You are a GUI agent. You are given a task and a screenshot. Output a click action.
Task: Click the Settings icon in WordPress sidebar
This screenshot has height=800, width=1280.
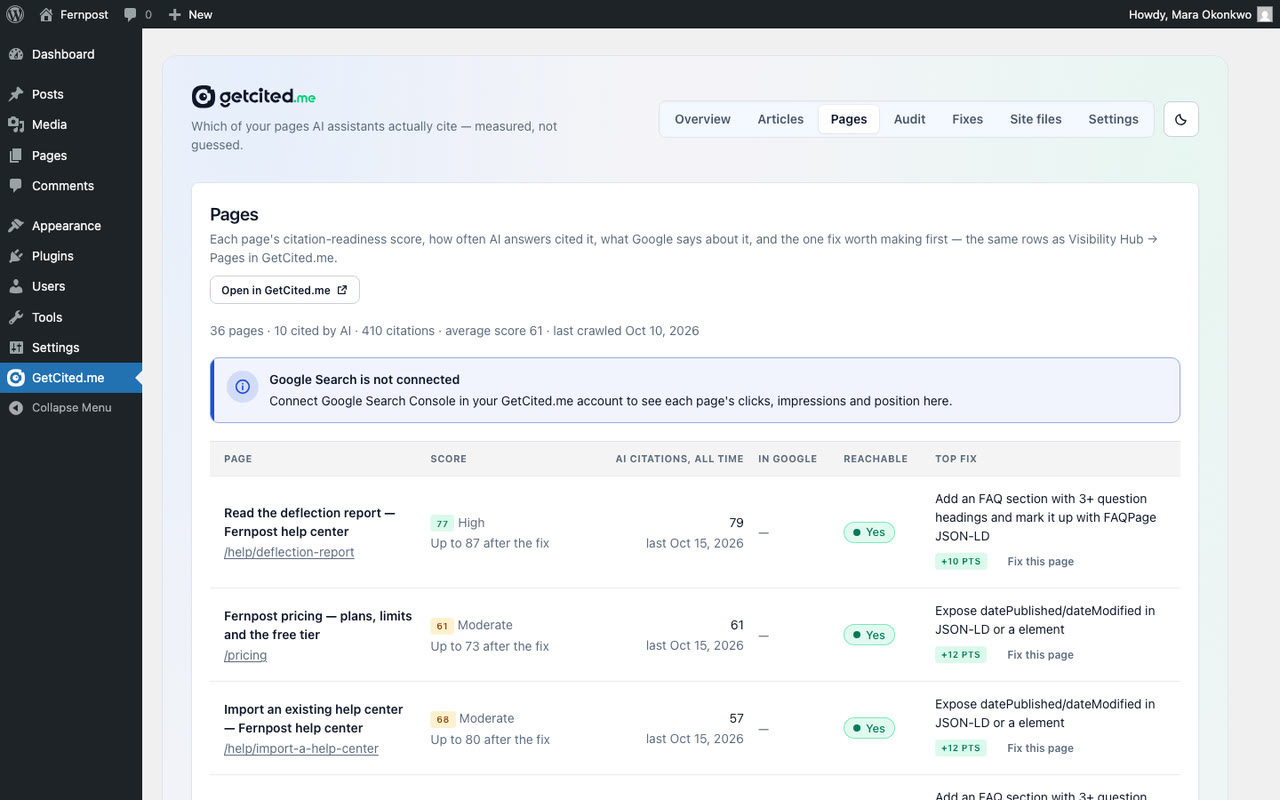pyautogui.click(x=16, y=347)
